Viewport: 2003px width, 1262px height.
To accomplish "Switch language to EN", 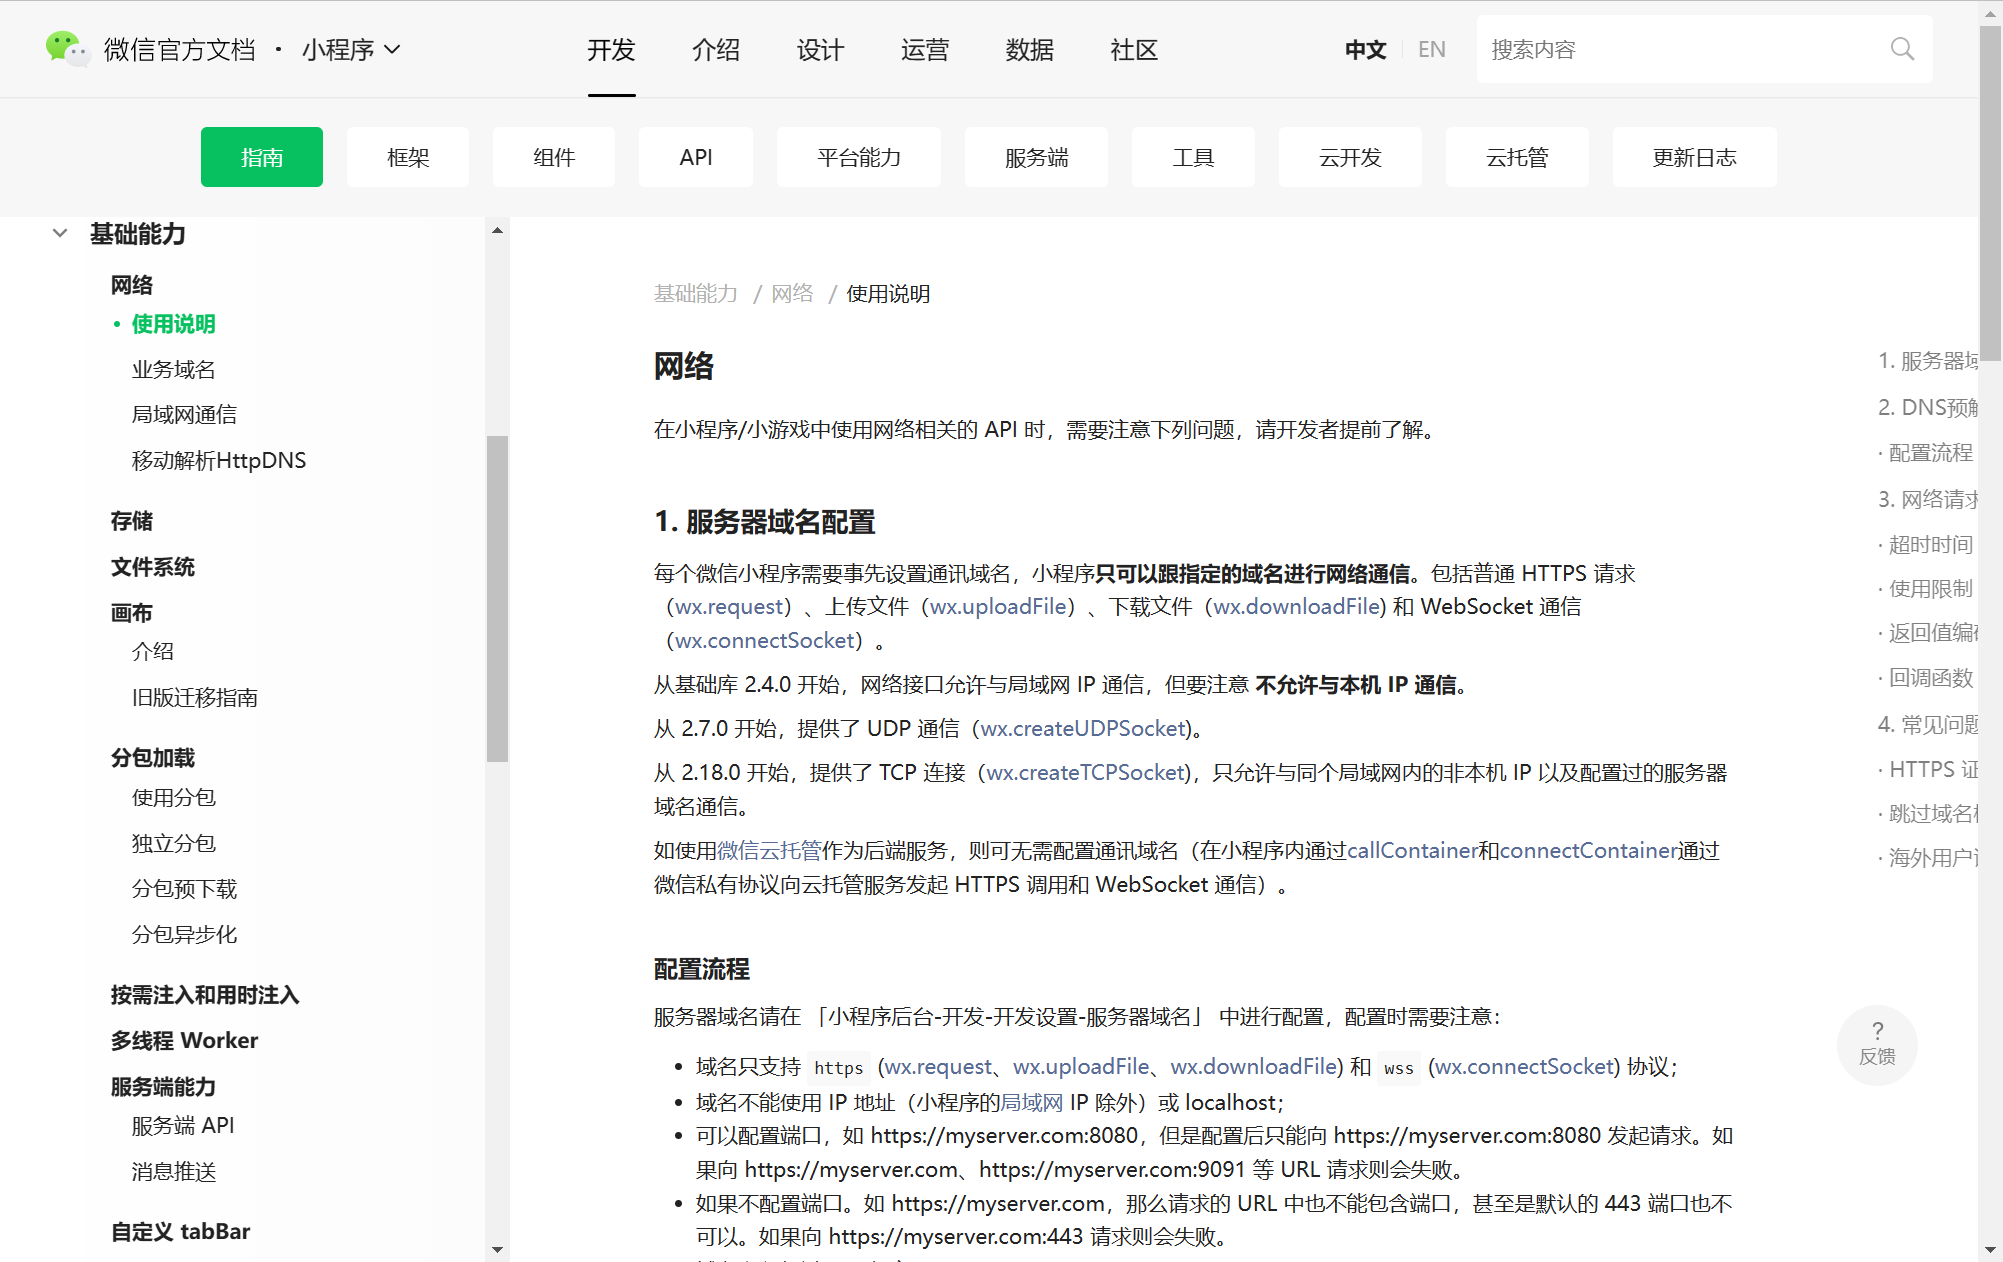I will (1431, 49).
